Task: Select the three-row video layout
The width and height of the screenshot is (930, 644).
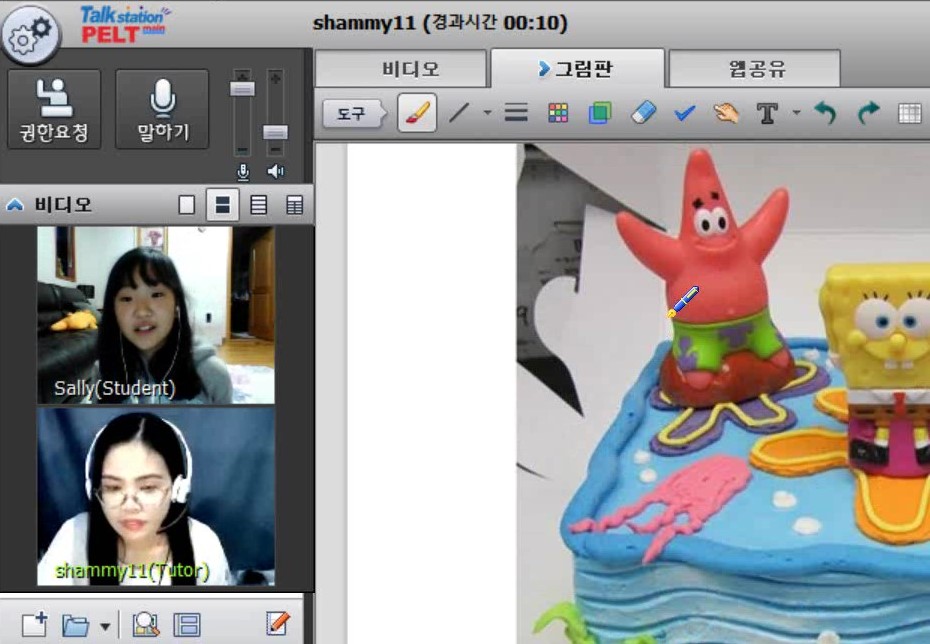Action: (x=258, y=205)
